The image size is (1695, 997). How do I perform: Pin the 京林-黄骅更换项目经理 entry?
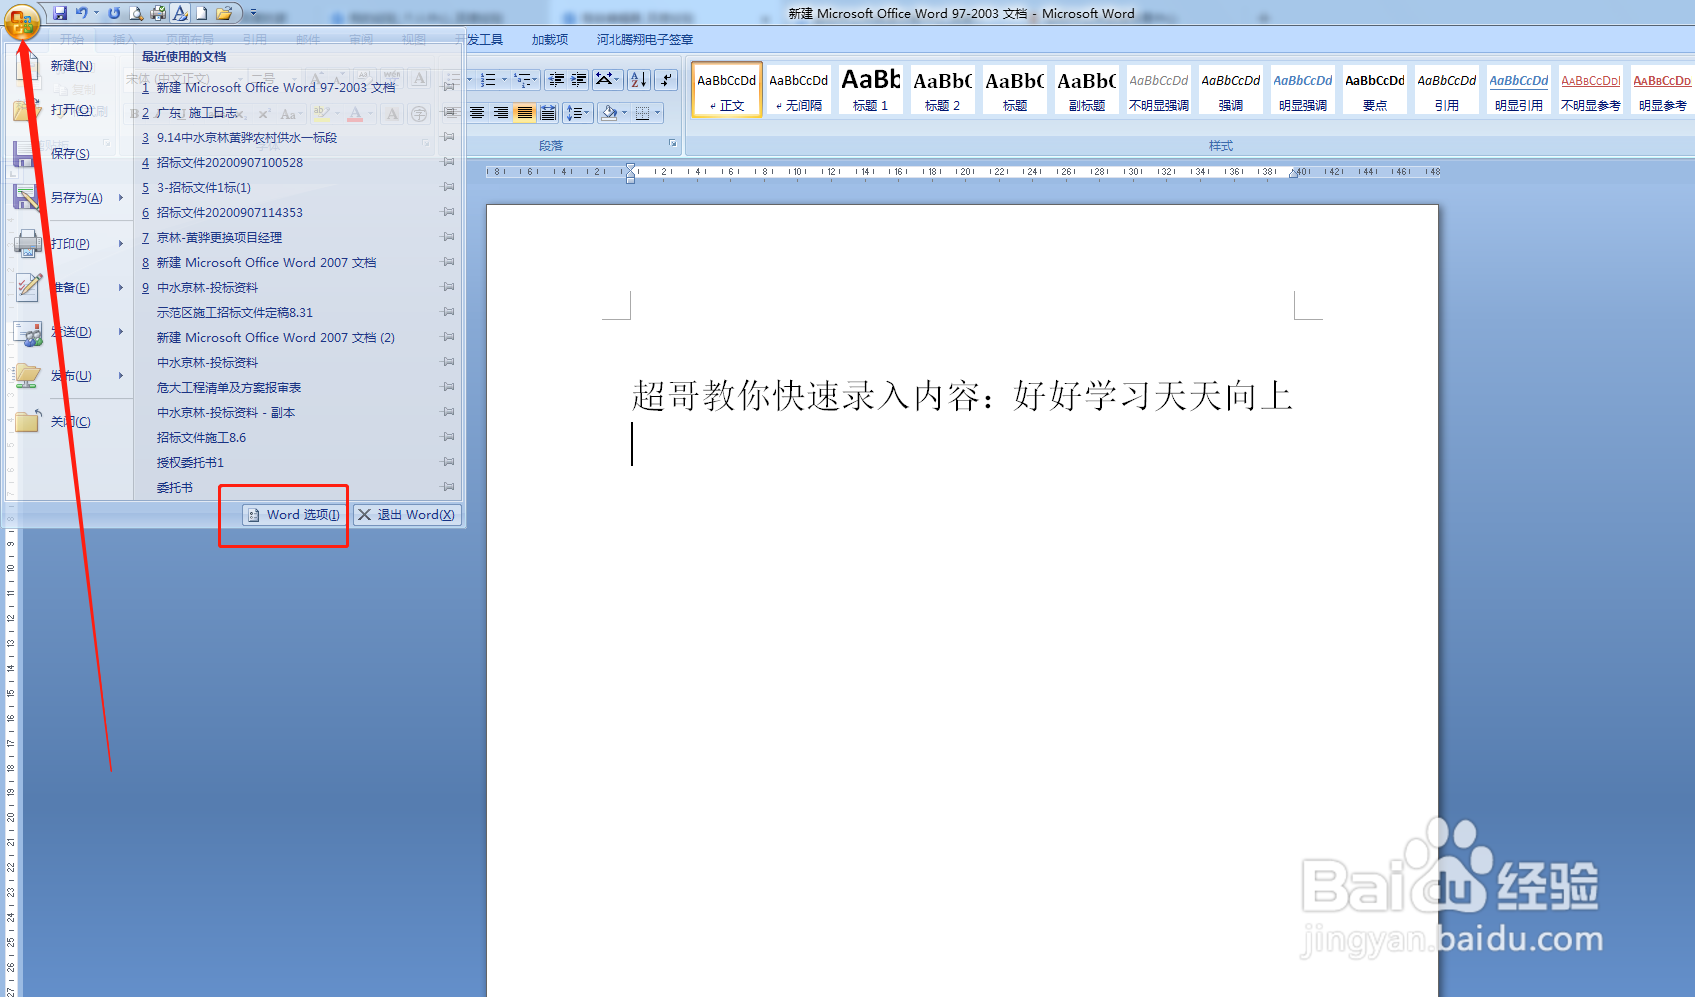448,237
